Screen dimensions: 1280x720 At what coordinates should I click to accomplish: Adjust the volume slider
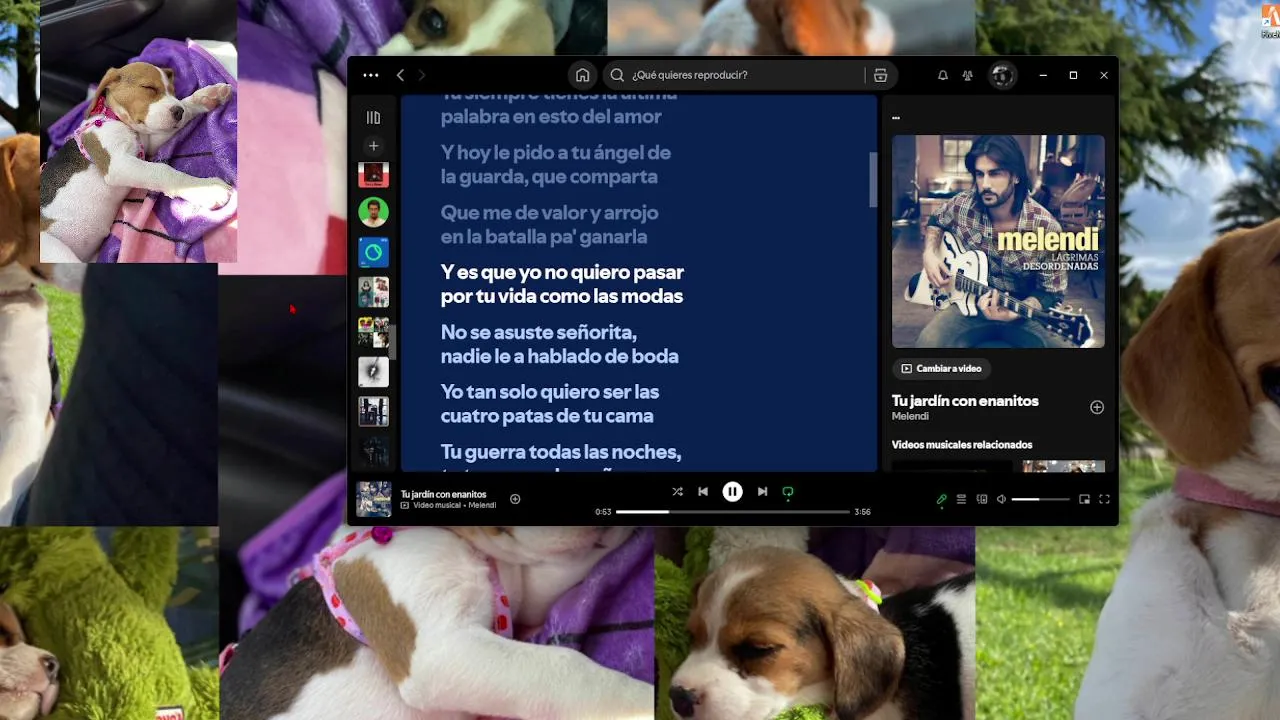point(1039,499)
